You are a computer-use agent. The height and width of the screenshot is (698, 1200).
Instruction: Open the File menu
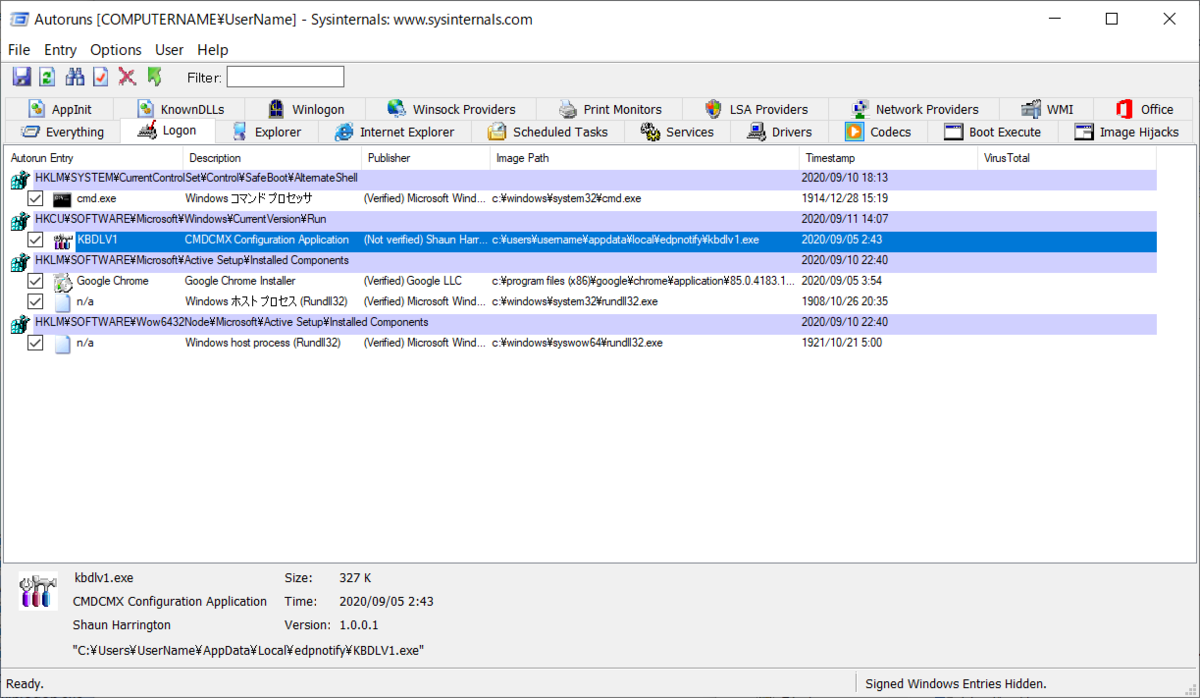pos(19,50)
